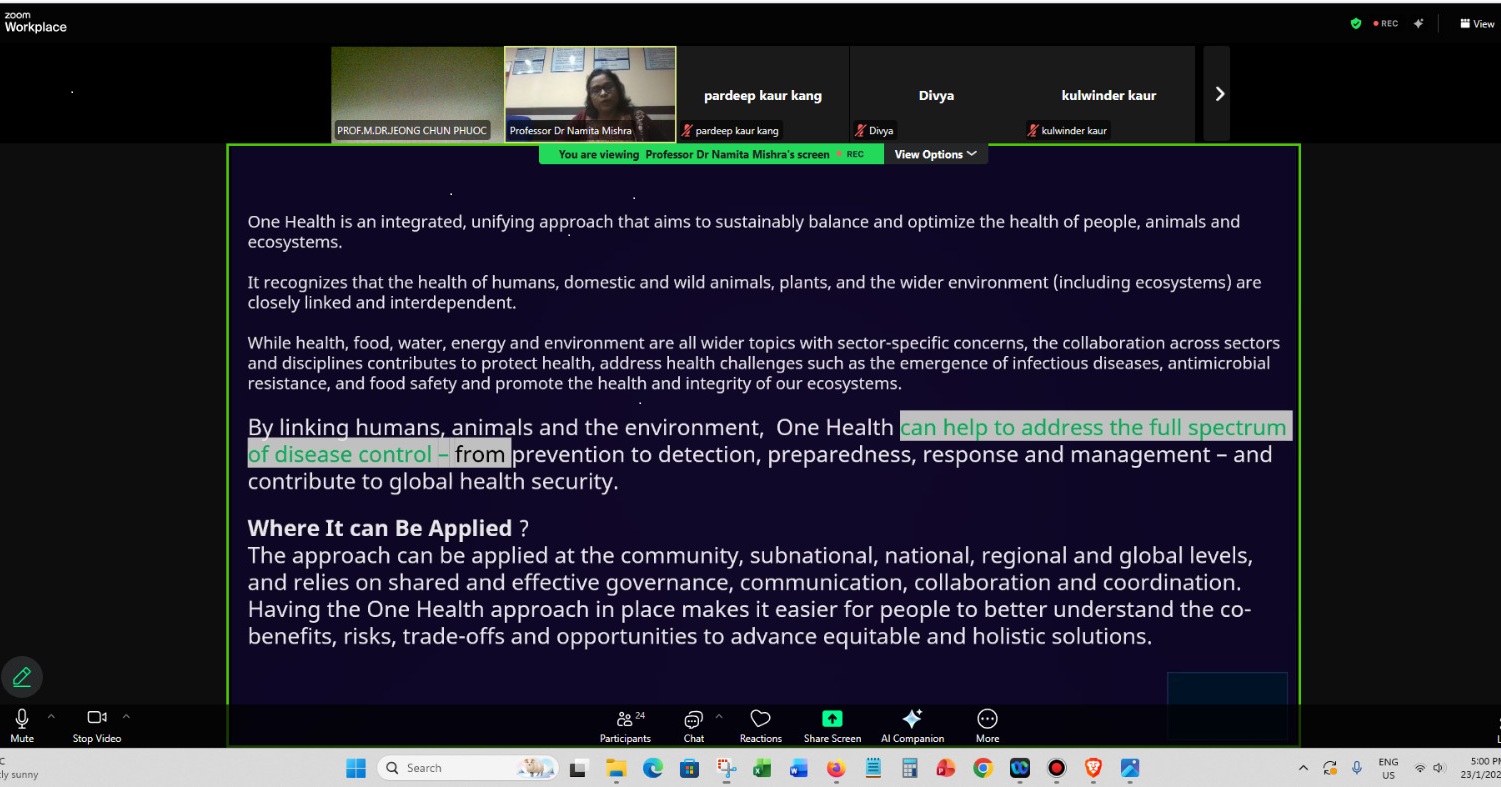Expand audio options arrow beside Mute
This screenshot has height=787, width=1501.
click(x=51, y=716)
